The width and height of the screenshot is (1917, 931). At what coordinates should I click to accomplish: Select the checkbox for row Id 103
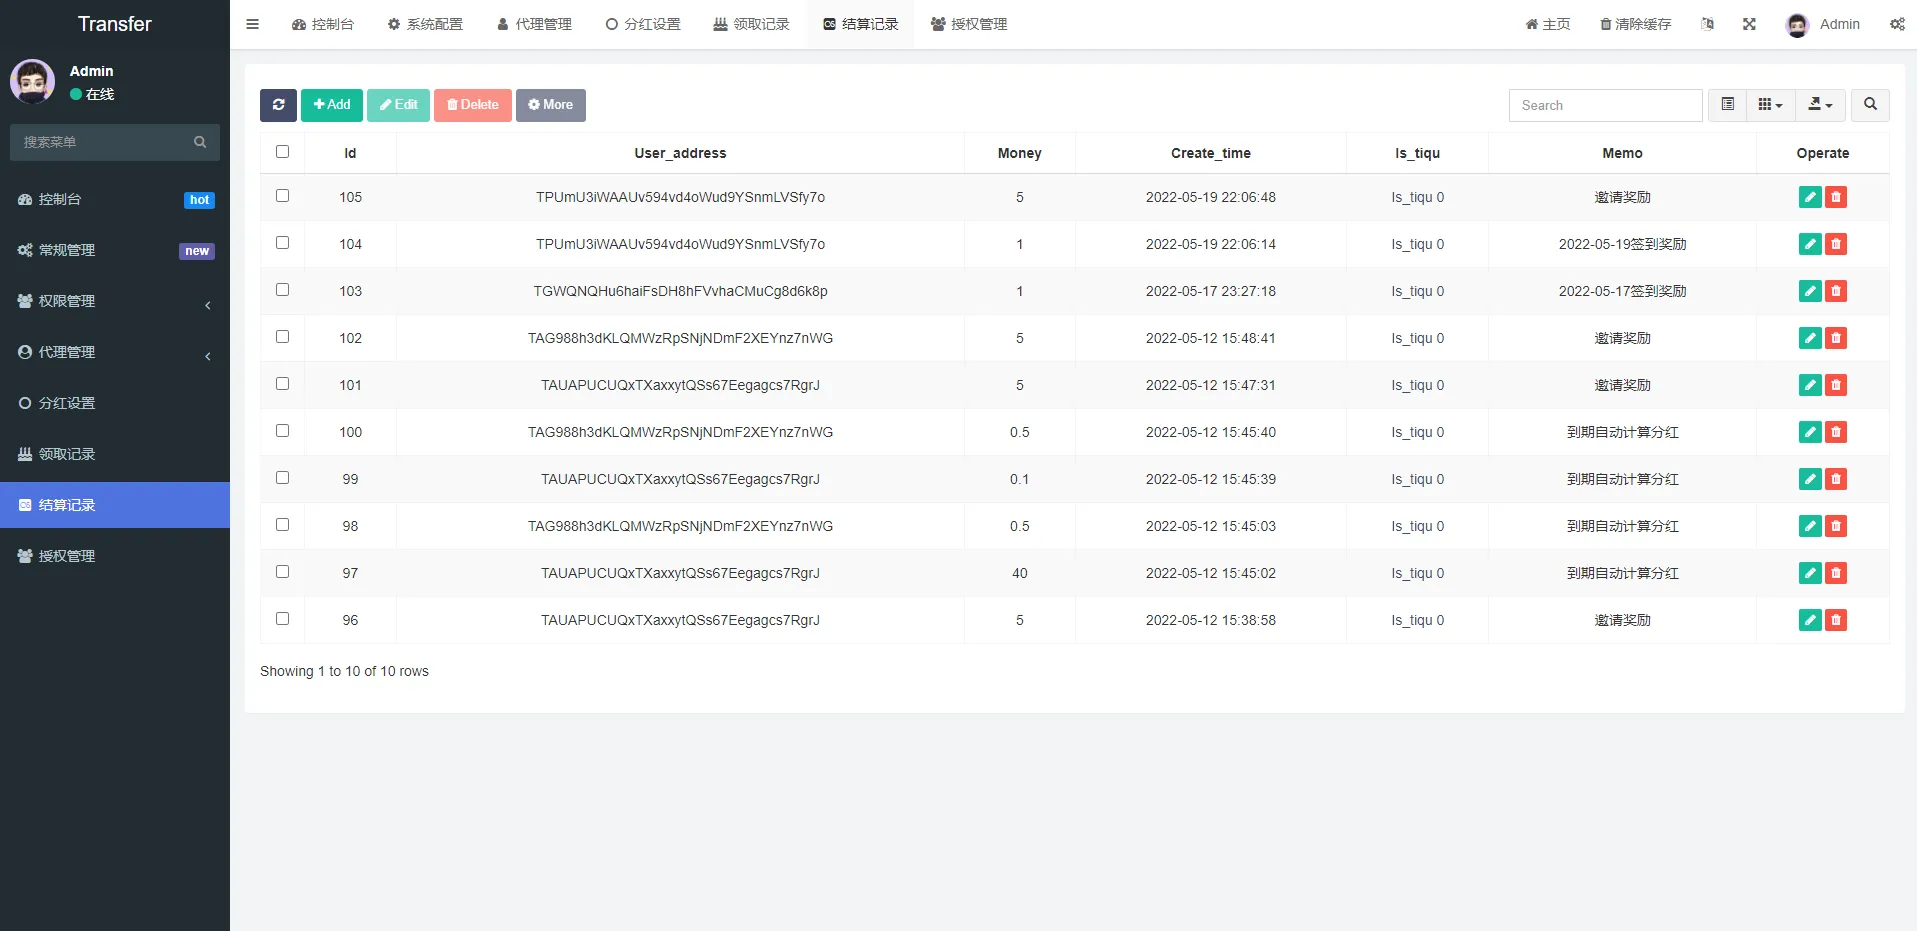point(282,289)
